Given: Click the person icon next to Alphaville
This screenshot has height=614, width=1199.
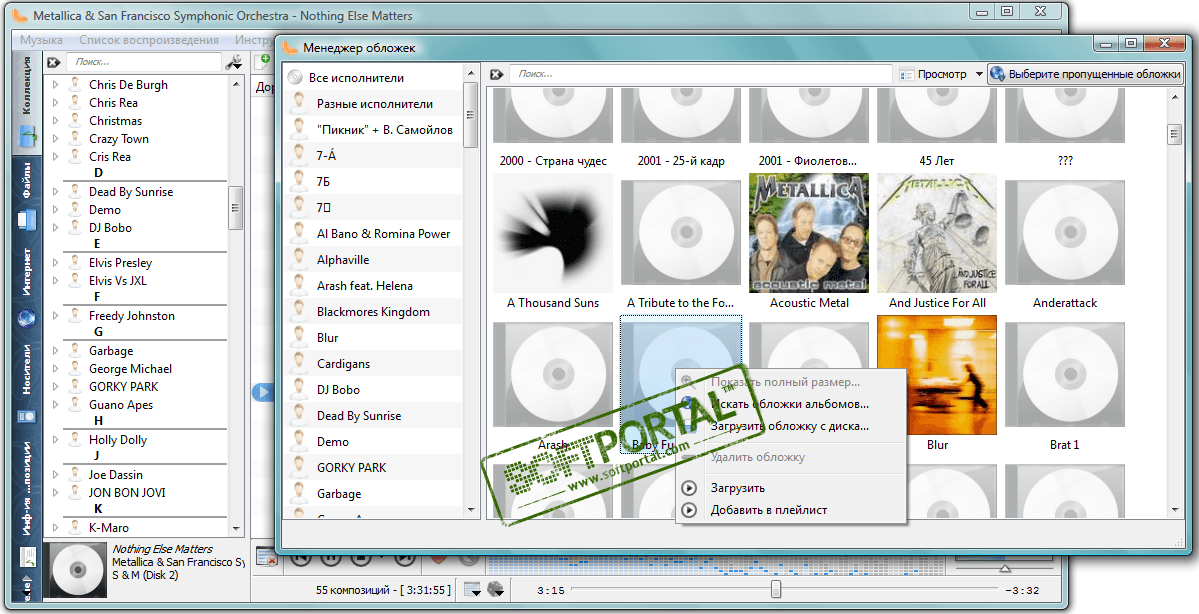Looking at the screenshot, I should [x=301, y=259].
